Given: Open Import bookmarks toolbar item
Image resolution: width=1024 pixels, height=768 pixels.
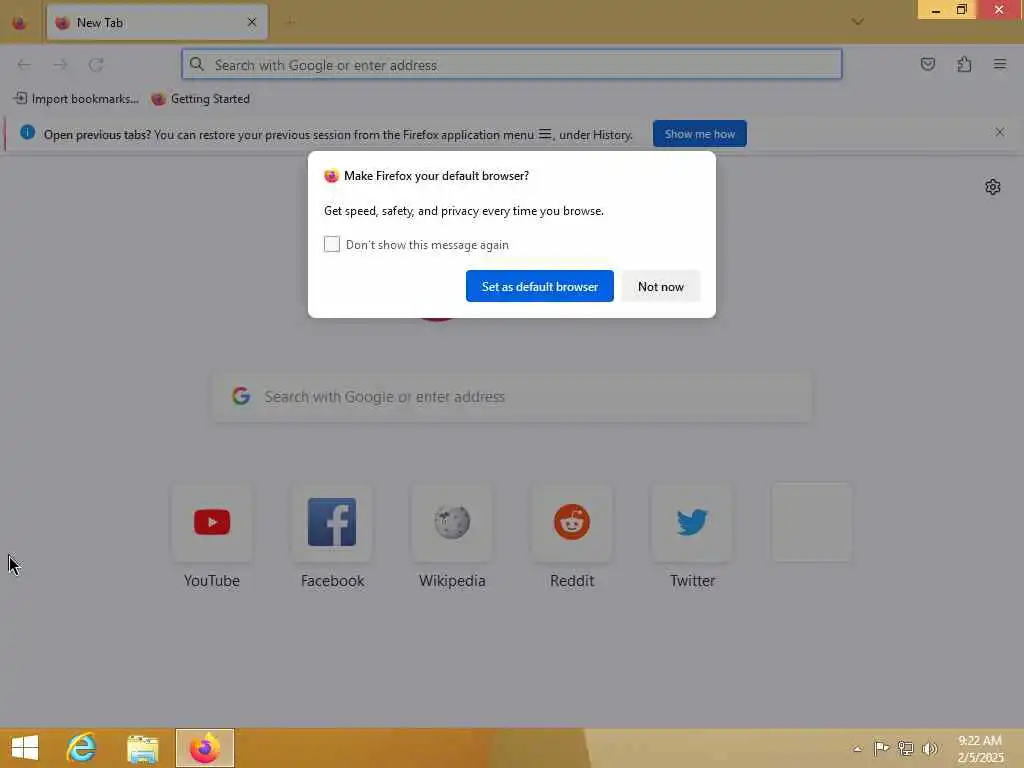Looking at the screenshot, I should [76, 99].
